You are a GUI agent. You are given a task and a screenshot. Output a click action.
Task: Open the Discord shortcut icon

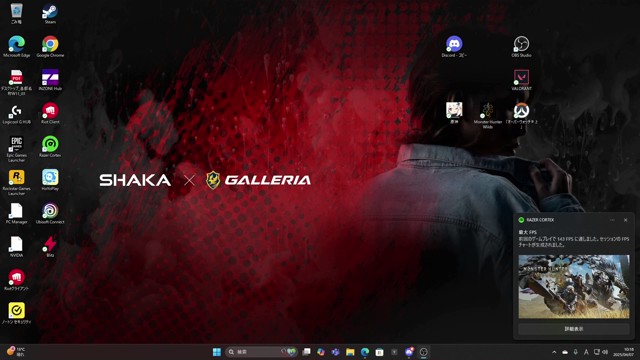[454, 47]
